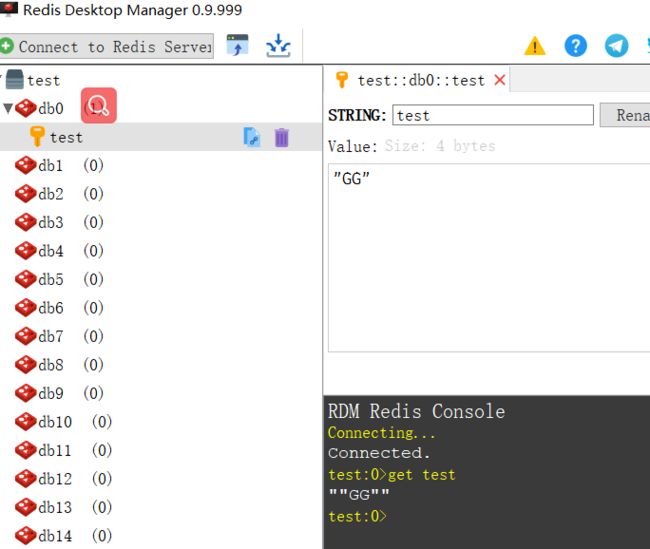650x549 pixels.
Task: Click the import connections icon
Action: 238,45
